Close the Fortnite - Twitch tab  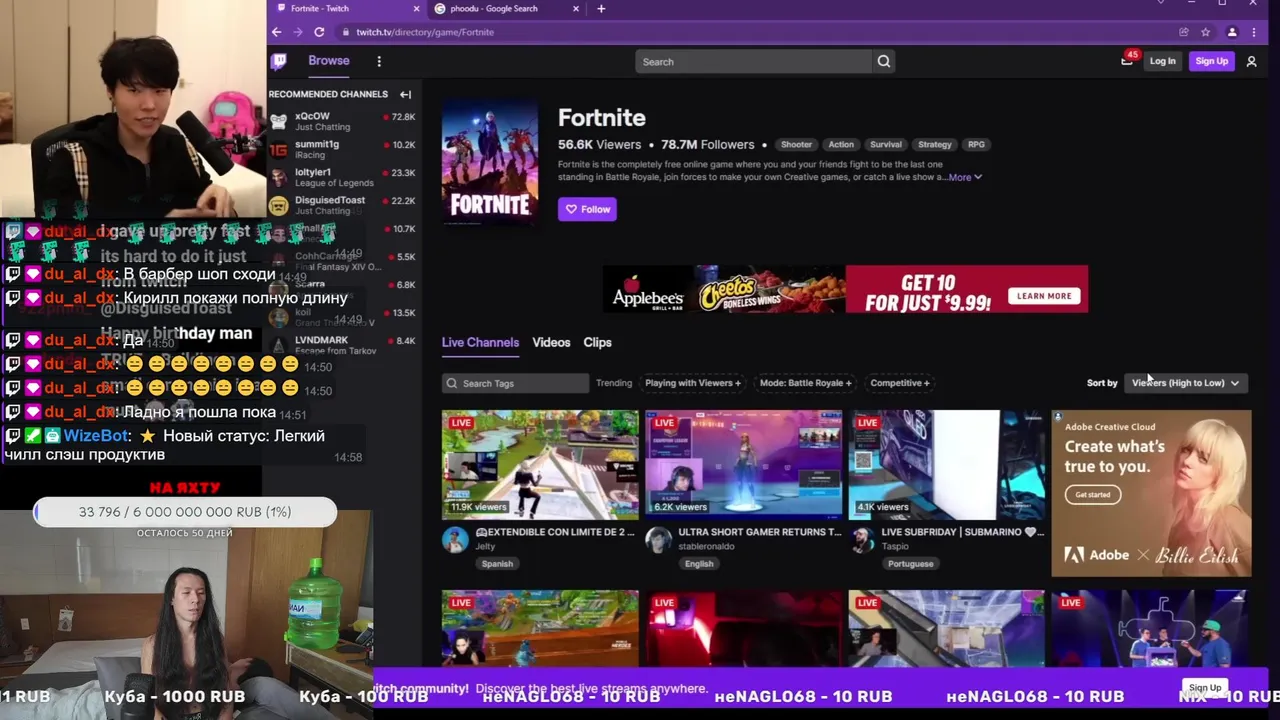[x=416, y=9]
